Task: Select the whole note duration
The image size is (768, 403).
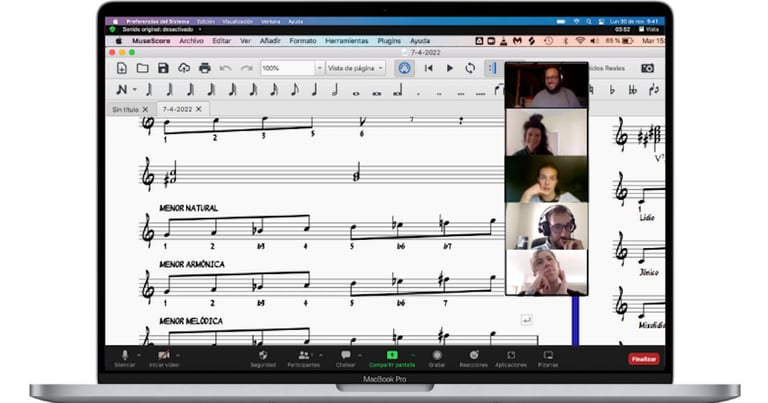Action: click(356, 93)
